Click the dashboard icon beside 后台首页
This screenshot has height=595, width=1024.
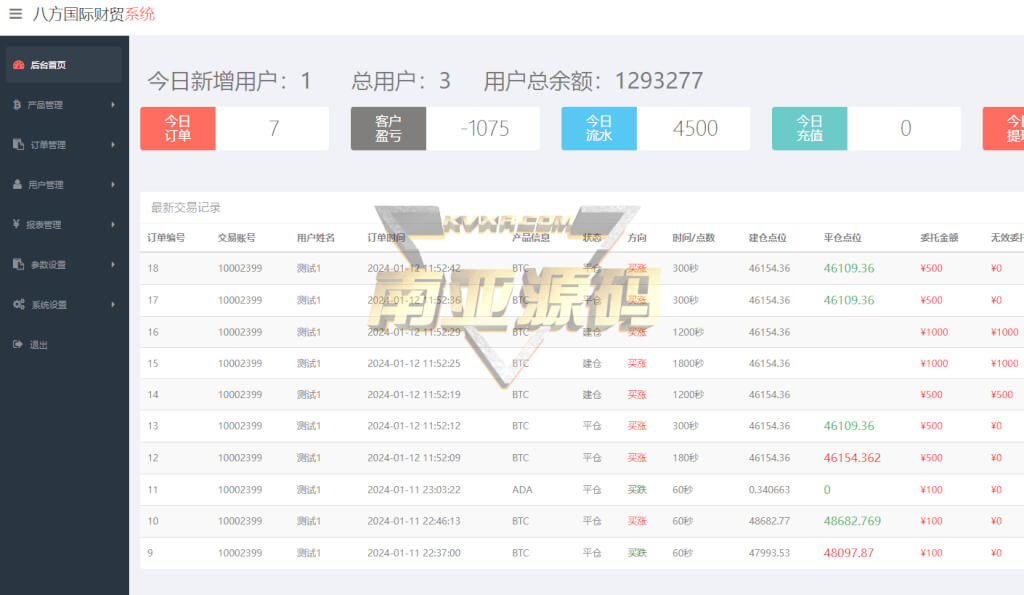click(x=18, y=65)
